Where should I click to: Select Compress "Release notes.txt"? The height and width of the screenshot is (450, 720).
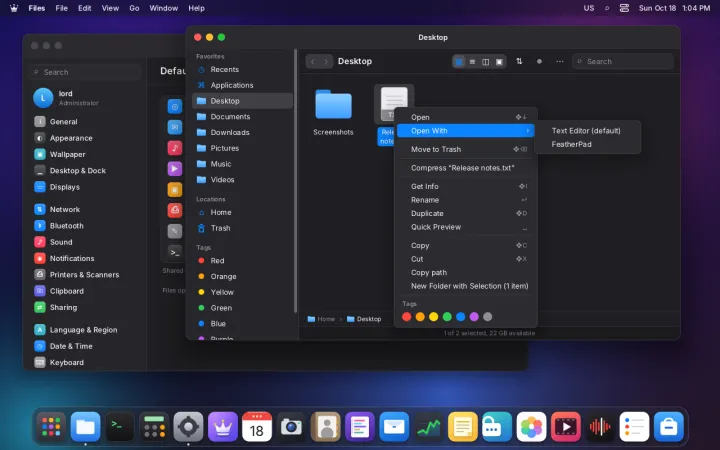pyautogui.click(x=466, y=168)
